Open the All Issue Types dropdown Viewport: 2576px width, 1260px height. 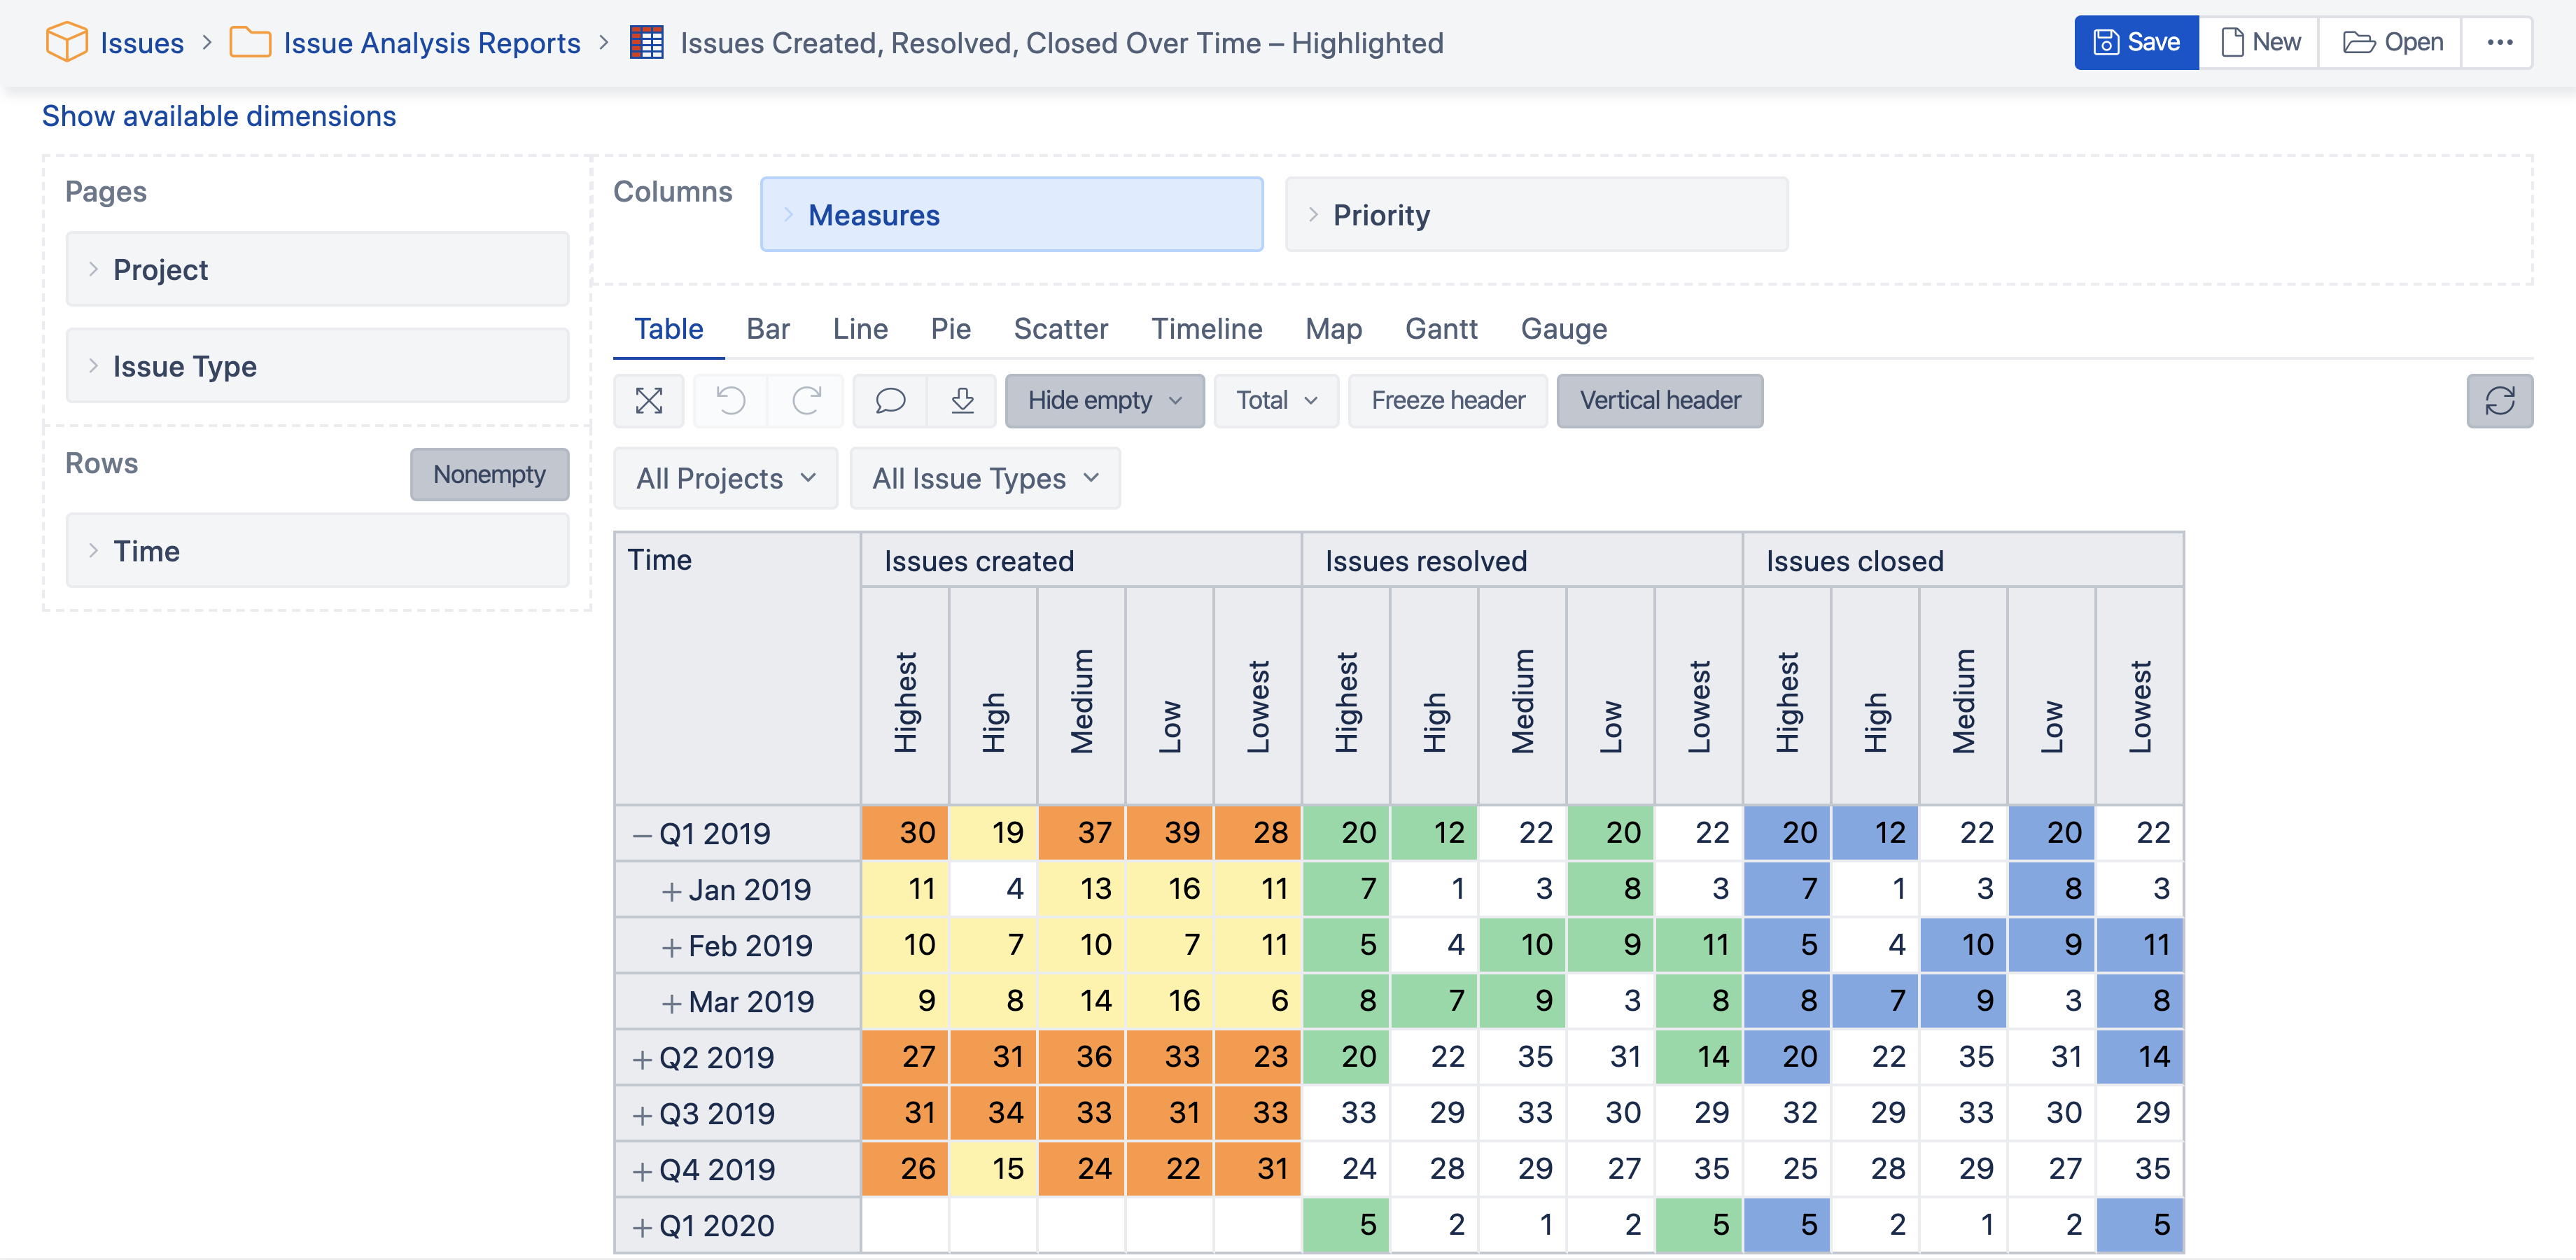pyautogui.click(x=985, y=479)
